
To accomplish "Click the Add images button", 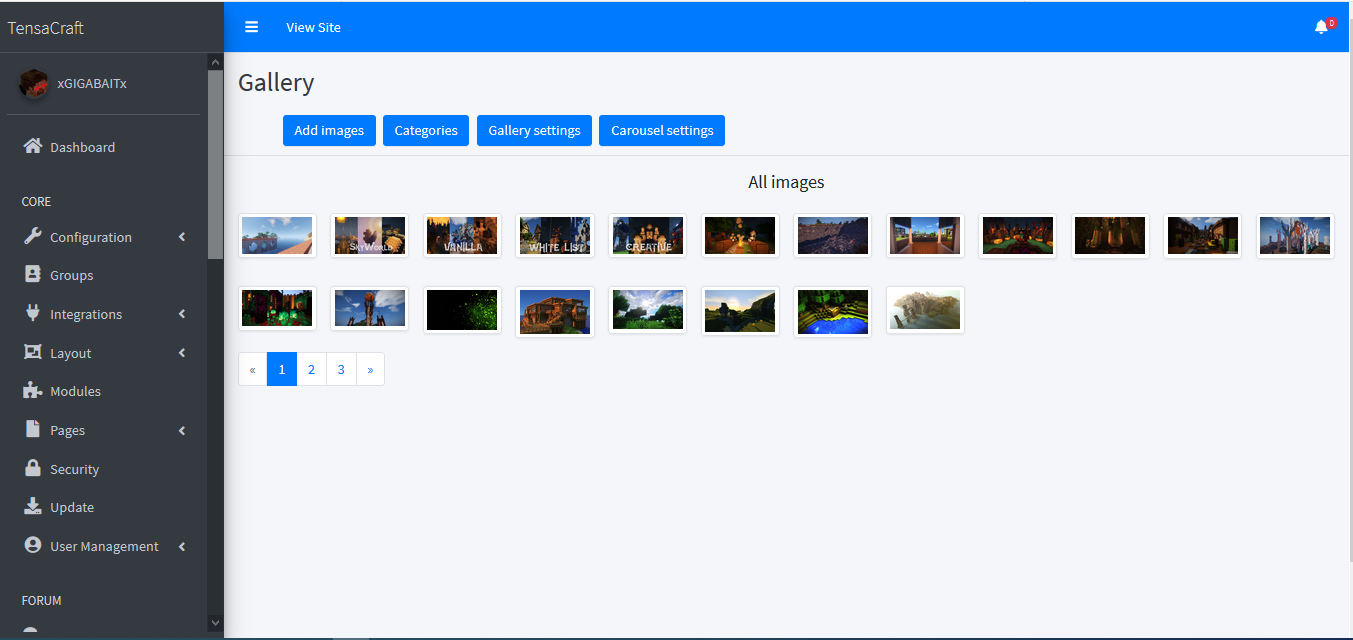I will tap(329, 130).
